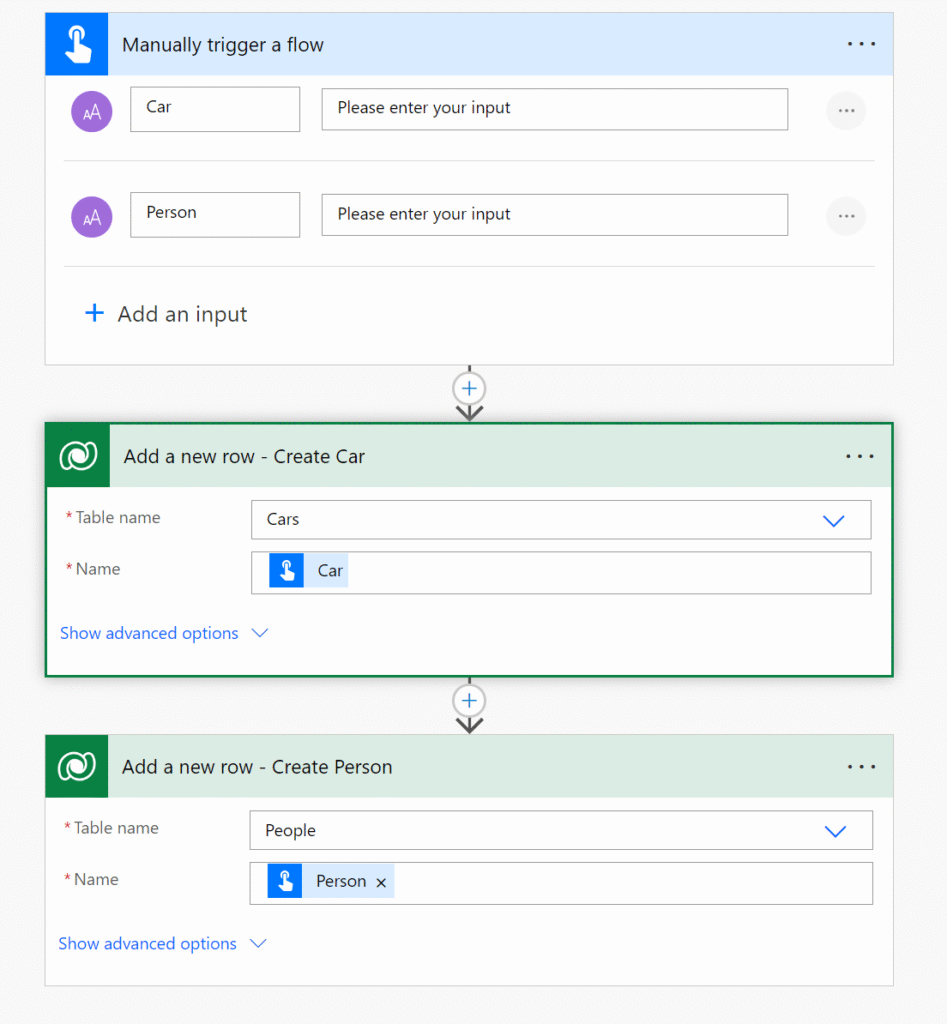Insert a step between Create Car and Create Person
Screen dimensions: 947x1024
(x=469, y=701)
